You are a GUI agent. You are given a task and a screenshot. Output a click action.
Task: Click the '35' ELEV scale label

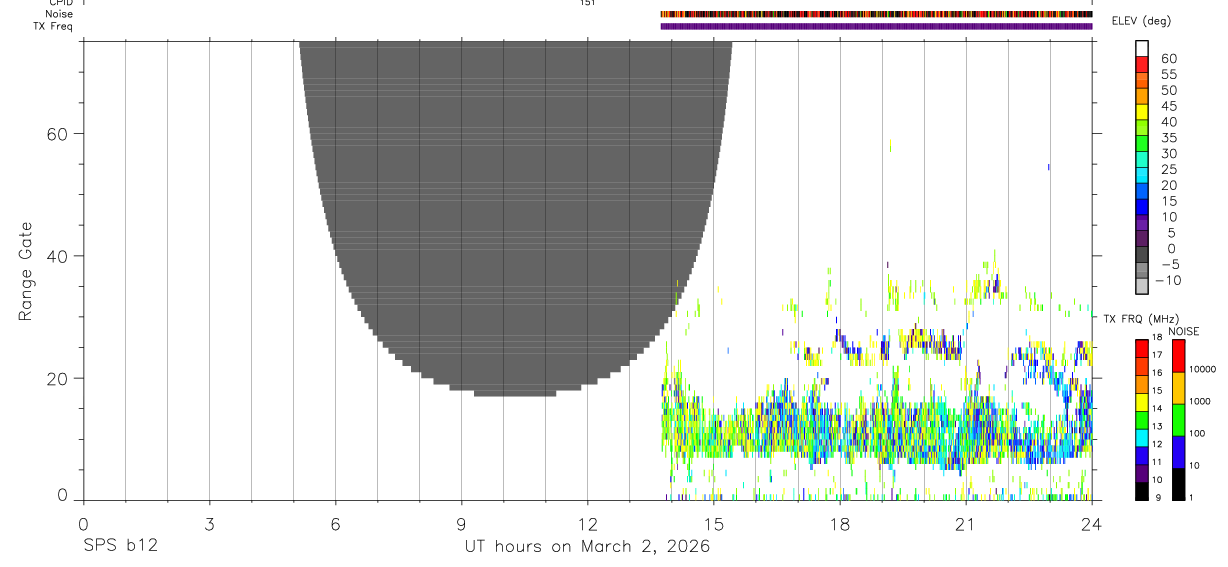coord(1169,137)
